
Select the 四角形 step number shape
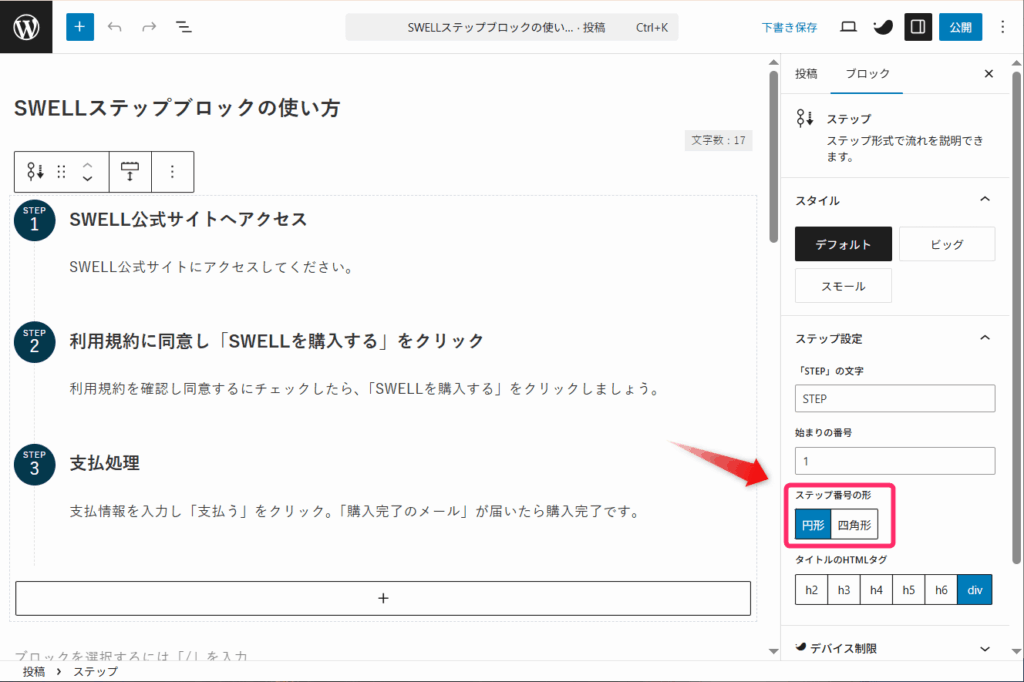854,524
